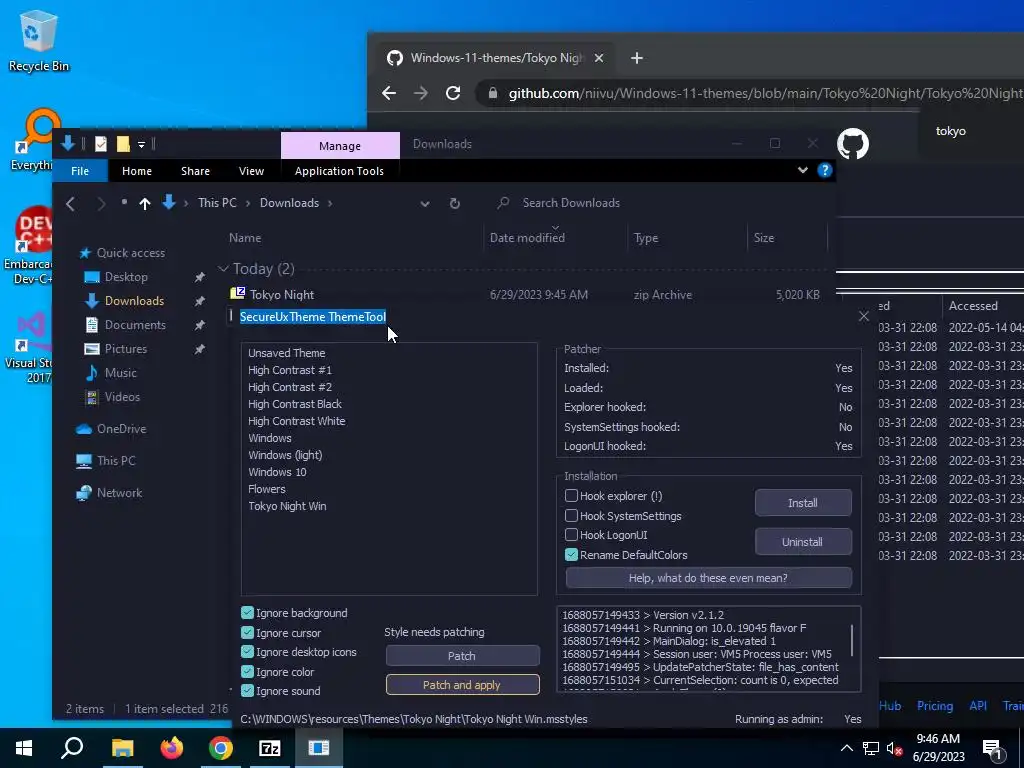
Task: Open a new Chrome tab
Action: coord(637,58)
